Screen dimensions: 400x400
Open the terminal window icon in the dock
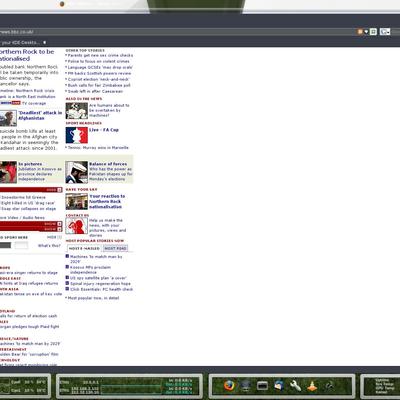point(262,386)
